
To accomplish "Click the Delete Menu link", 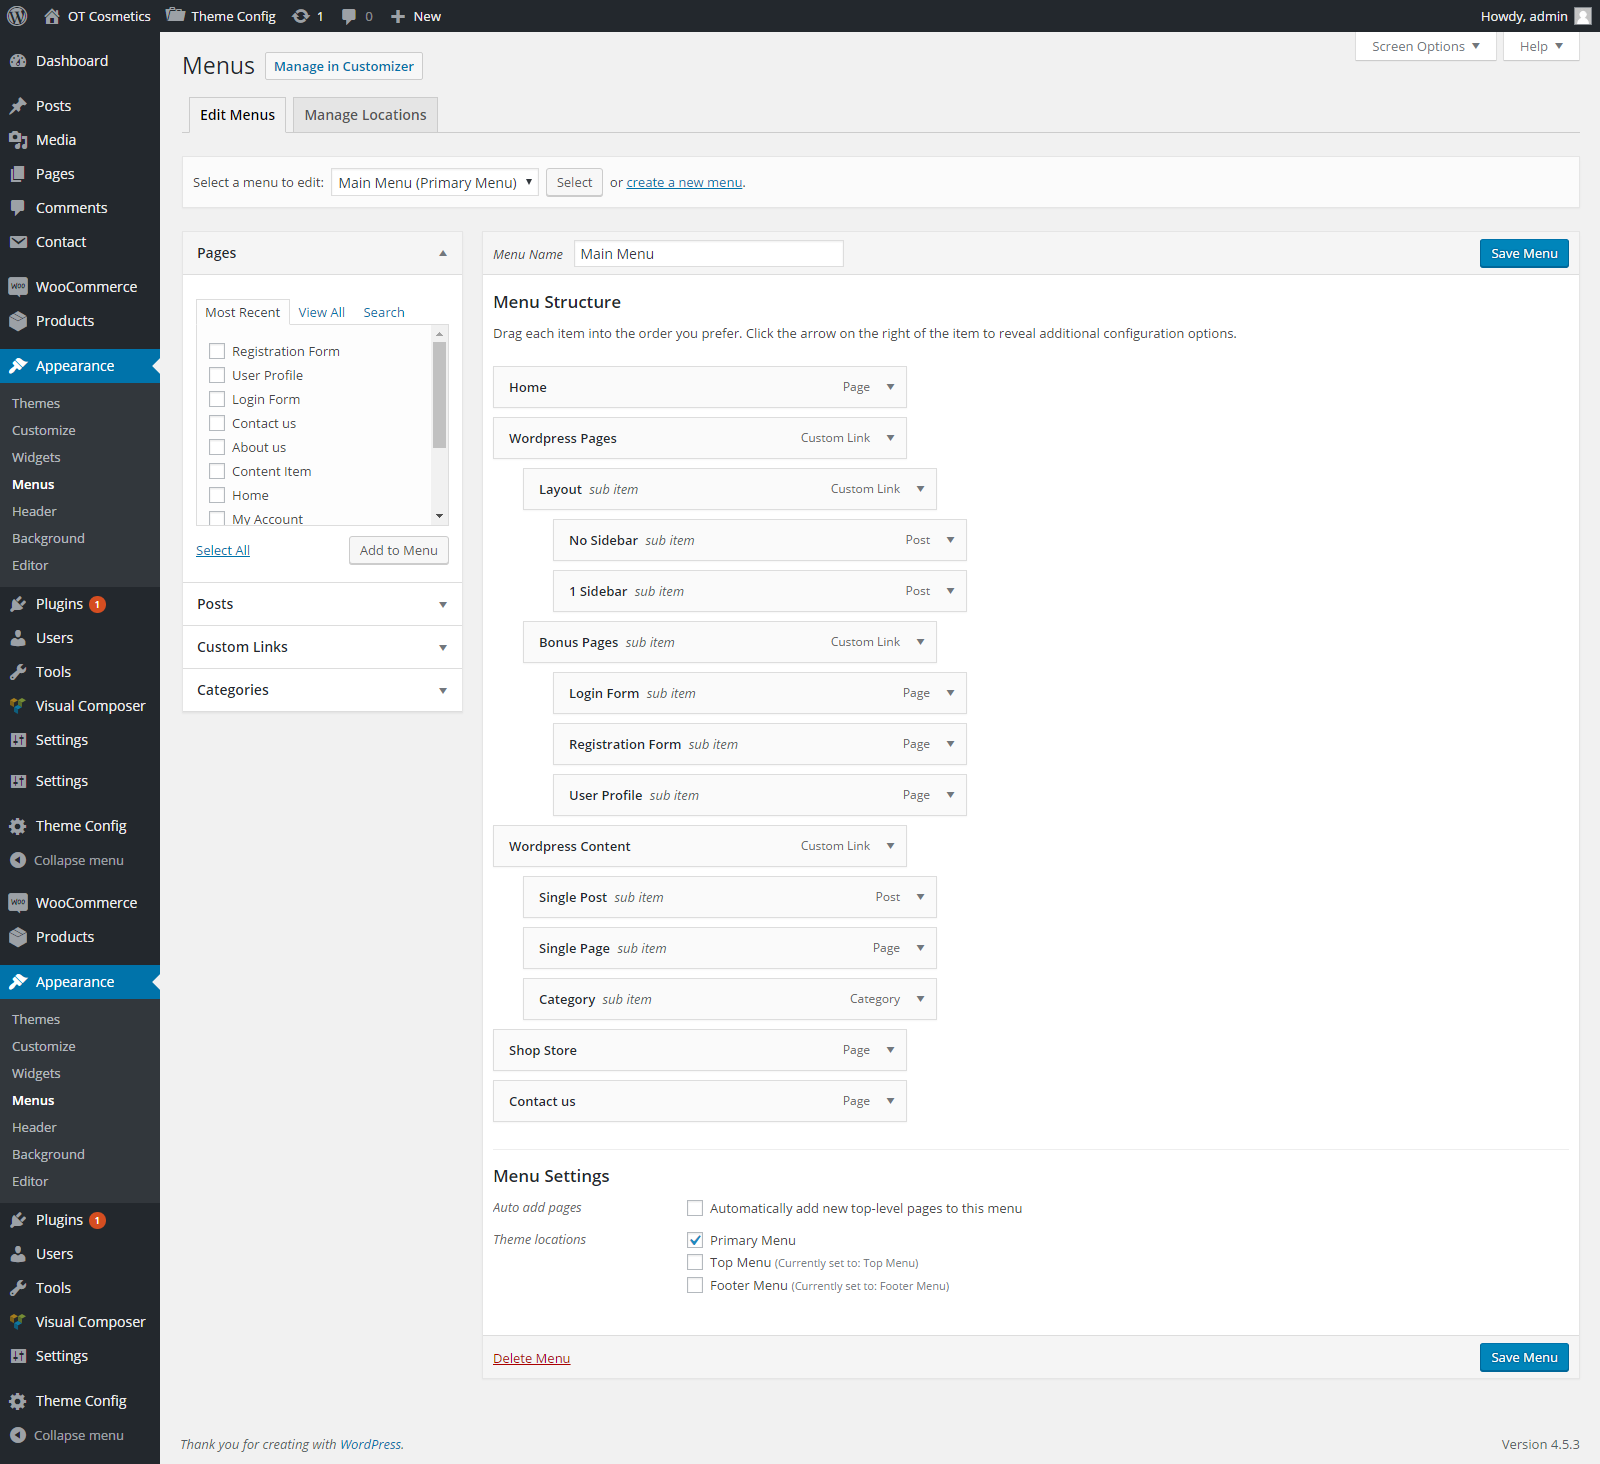I will [531, 1358].
